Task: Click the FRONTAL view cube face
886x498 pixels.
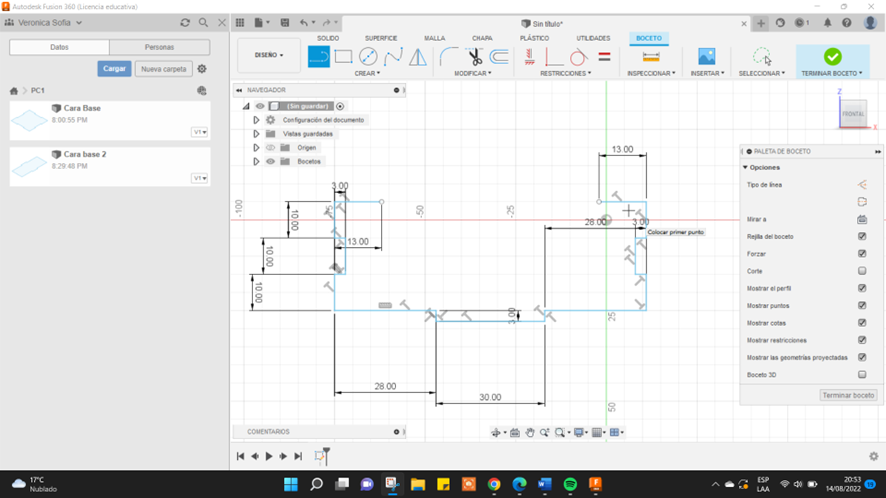Action: [x=853, y=114]
